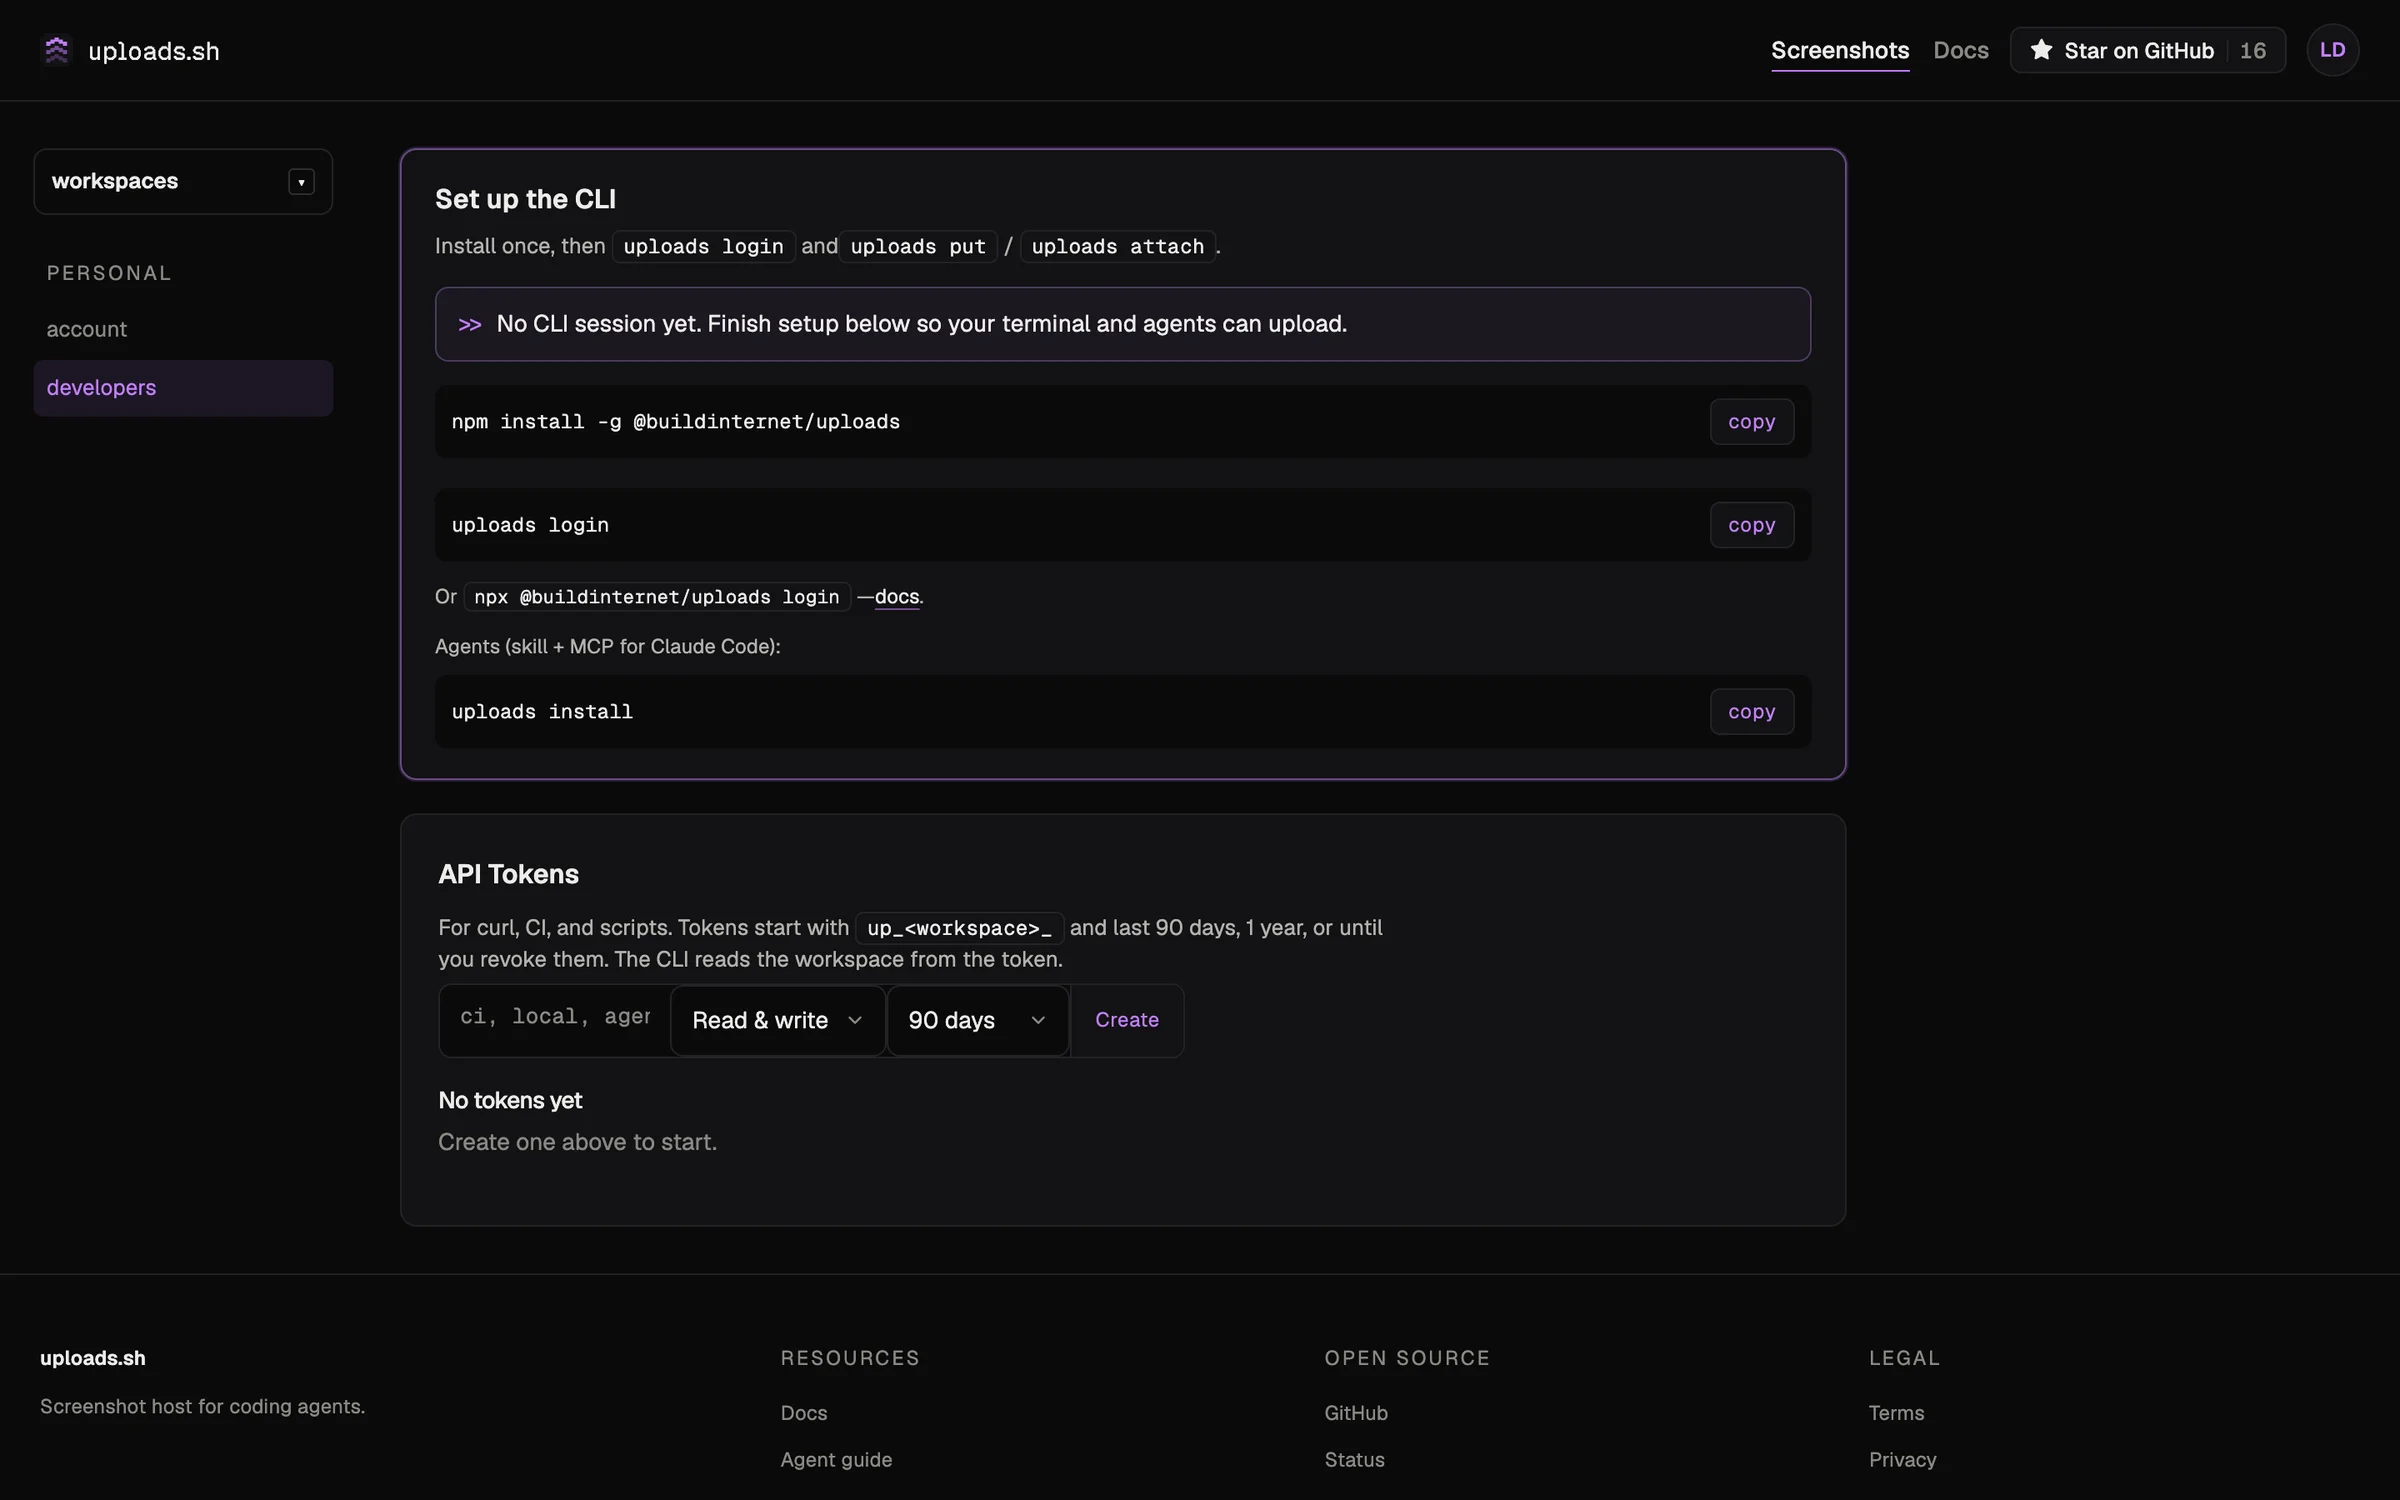Click the 'Create one above to start.' hint
Image resolution: width=2400 pixels, height=1500 pixels.
(578, 1142)
